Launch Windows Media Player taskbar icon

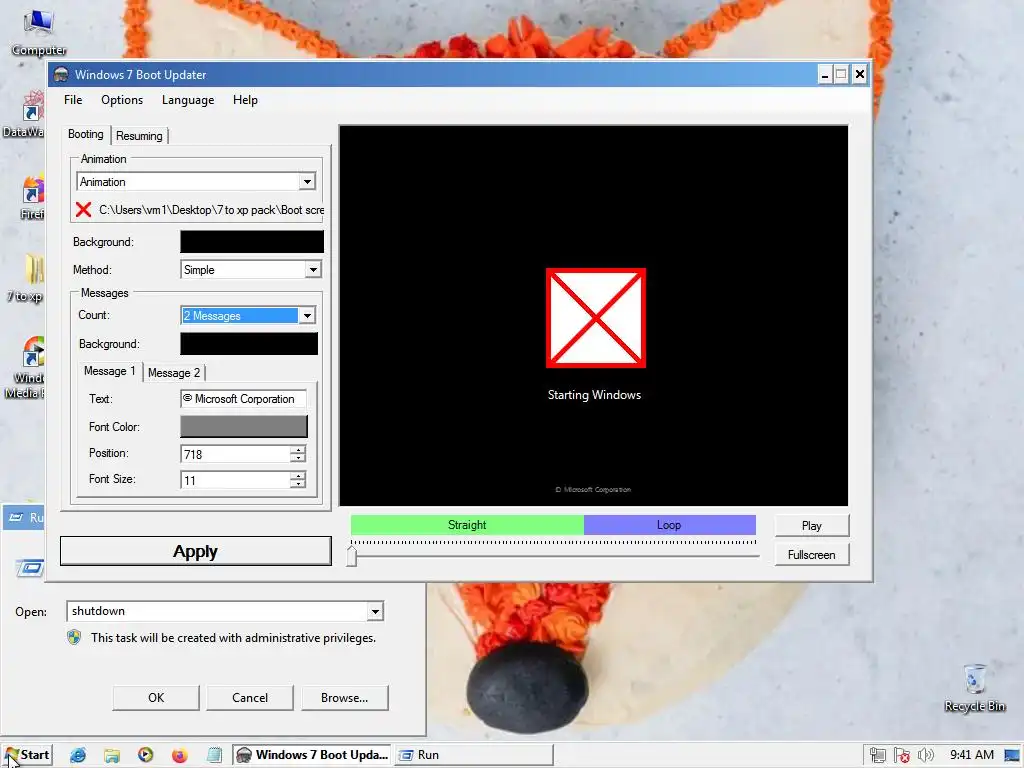coord(145,755)
